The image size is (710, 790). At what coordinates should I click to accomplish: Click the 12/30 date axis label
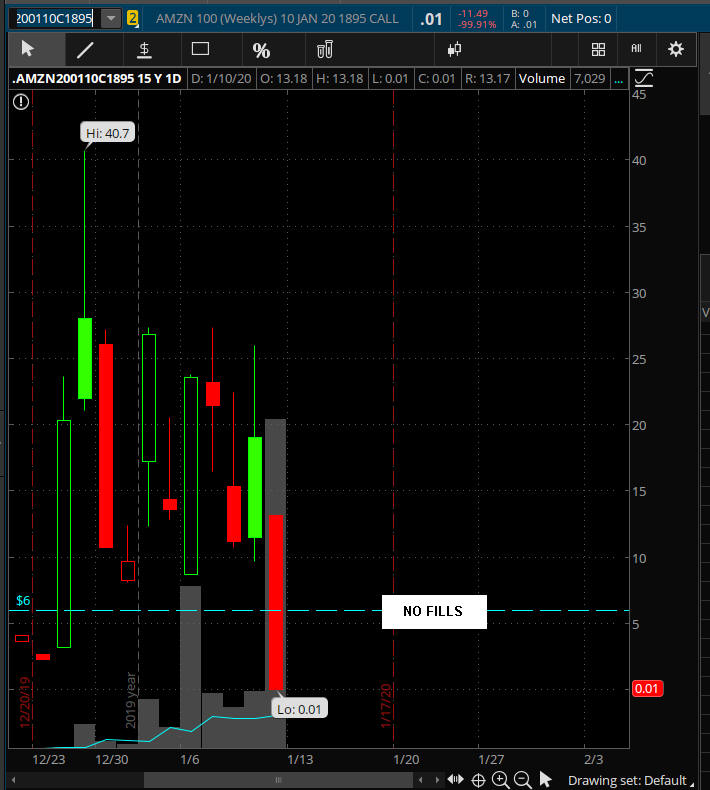(112, 759)
